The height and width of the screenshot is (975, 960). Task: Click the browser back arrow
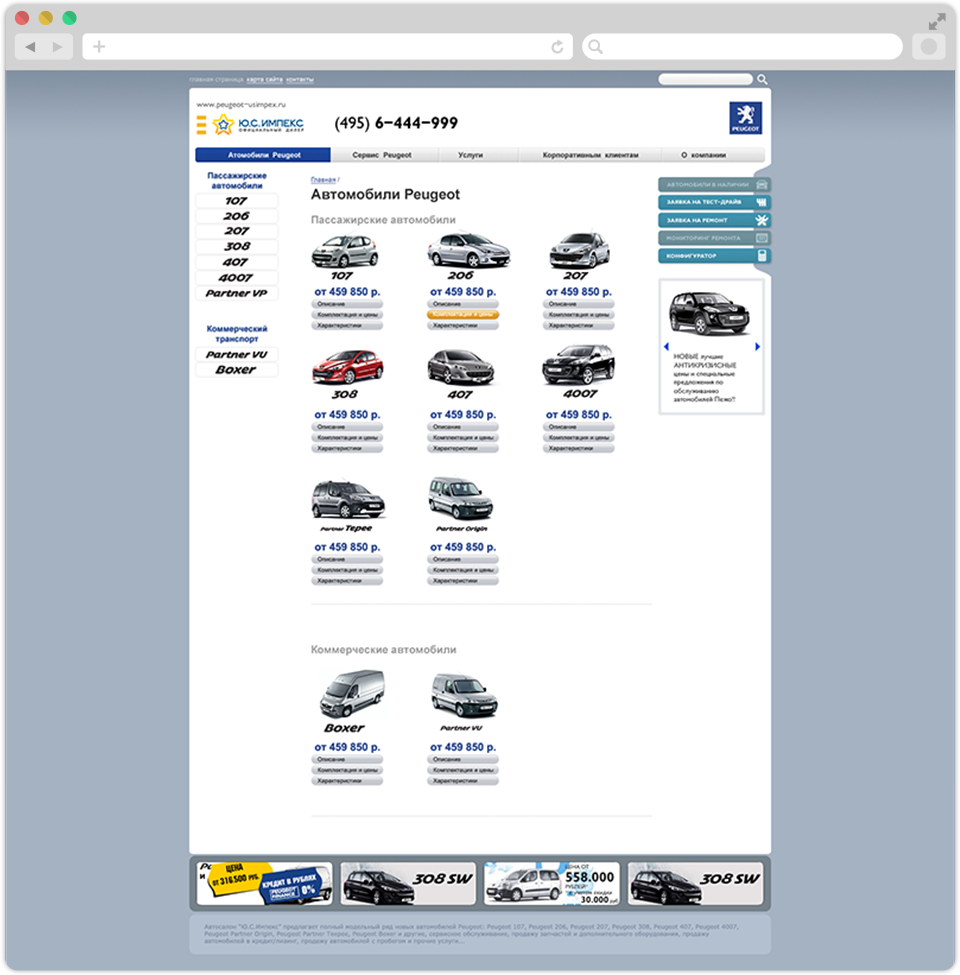pos(30,47)
